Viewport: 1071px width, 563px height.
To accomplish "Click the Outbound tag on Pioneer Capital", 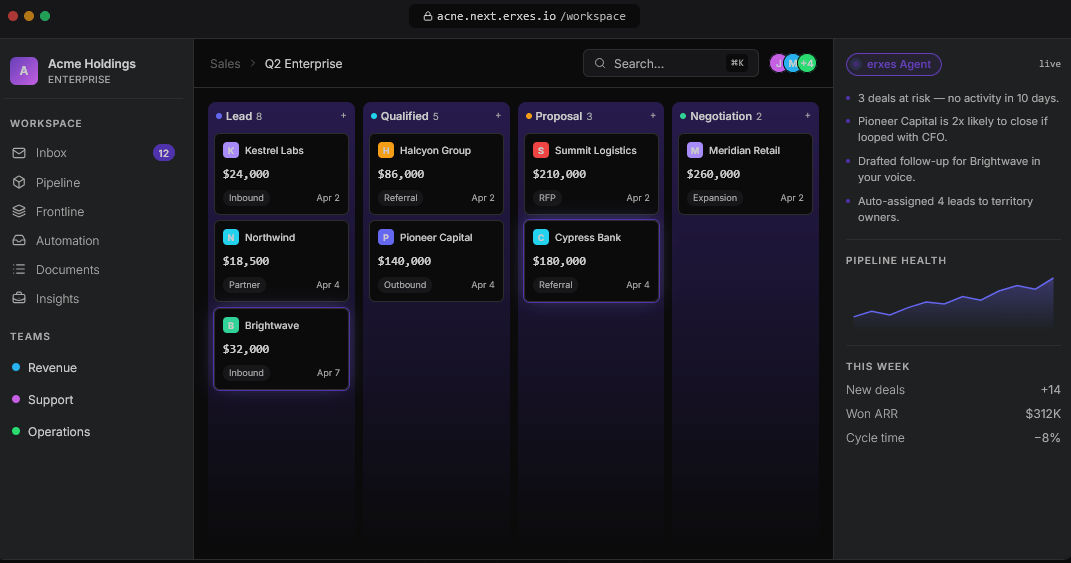I will tap(405, 285).
